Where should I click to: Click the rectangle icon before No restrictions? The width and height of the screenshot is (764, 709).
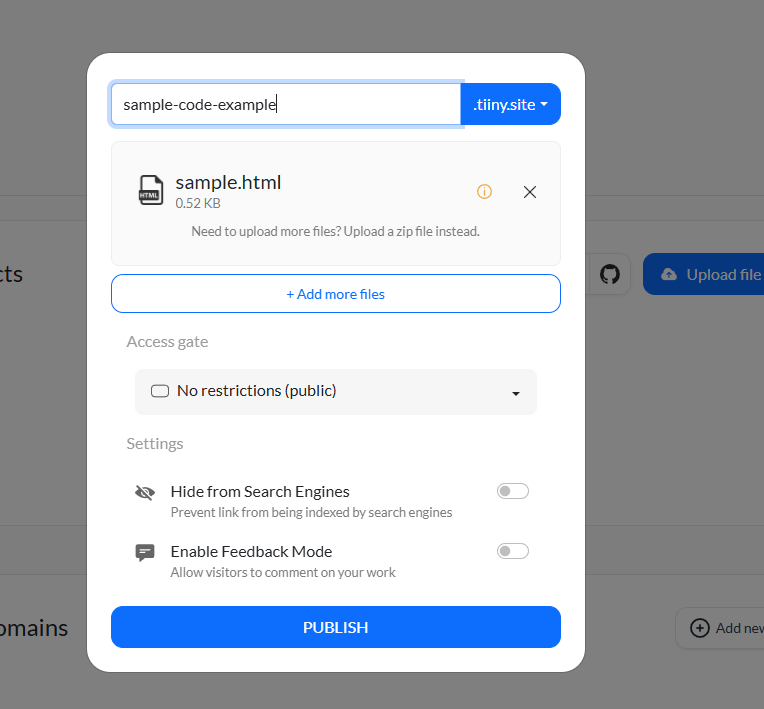tap(159, 391)
